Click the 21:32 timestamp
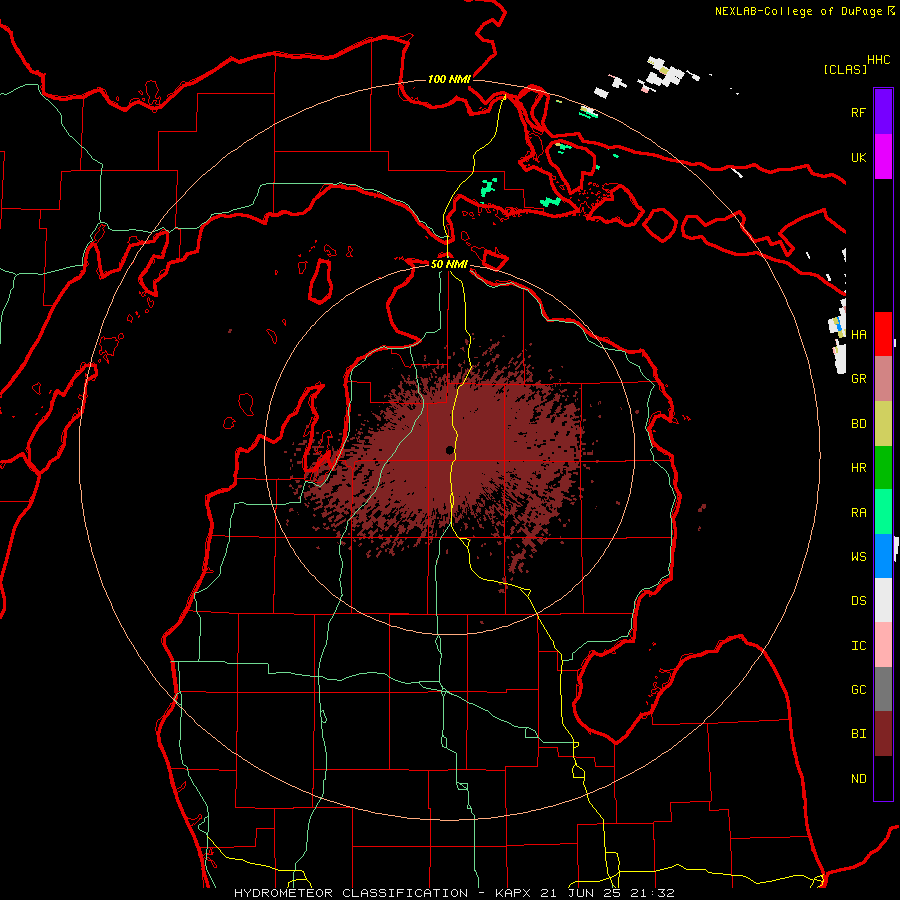Image resolution: width=900 pixels, height=900 pixels. pos(654,893)
